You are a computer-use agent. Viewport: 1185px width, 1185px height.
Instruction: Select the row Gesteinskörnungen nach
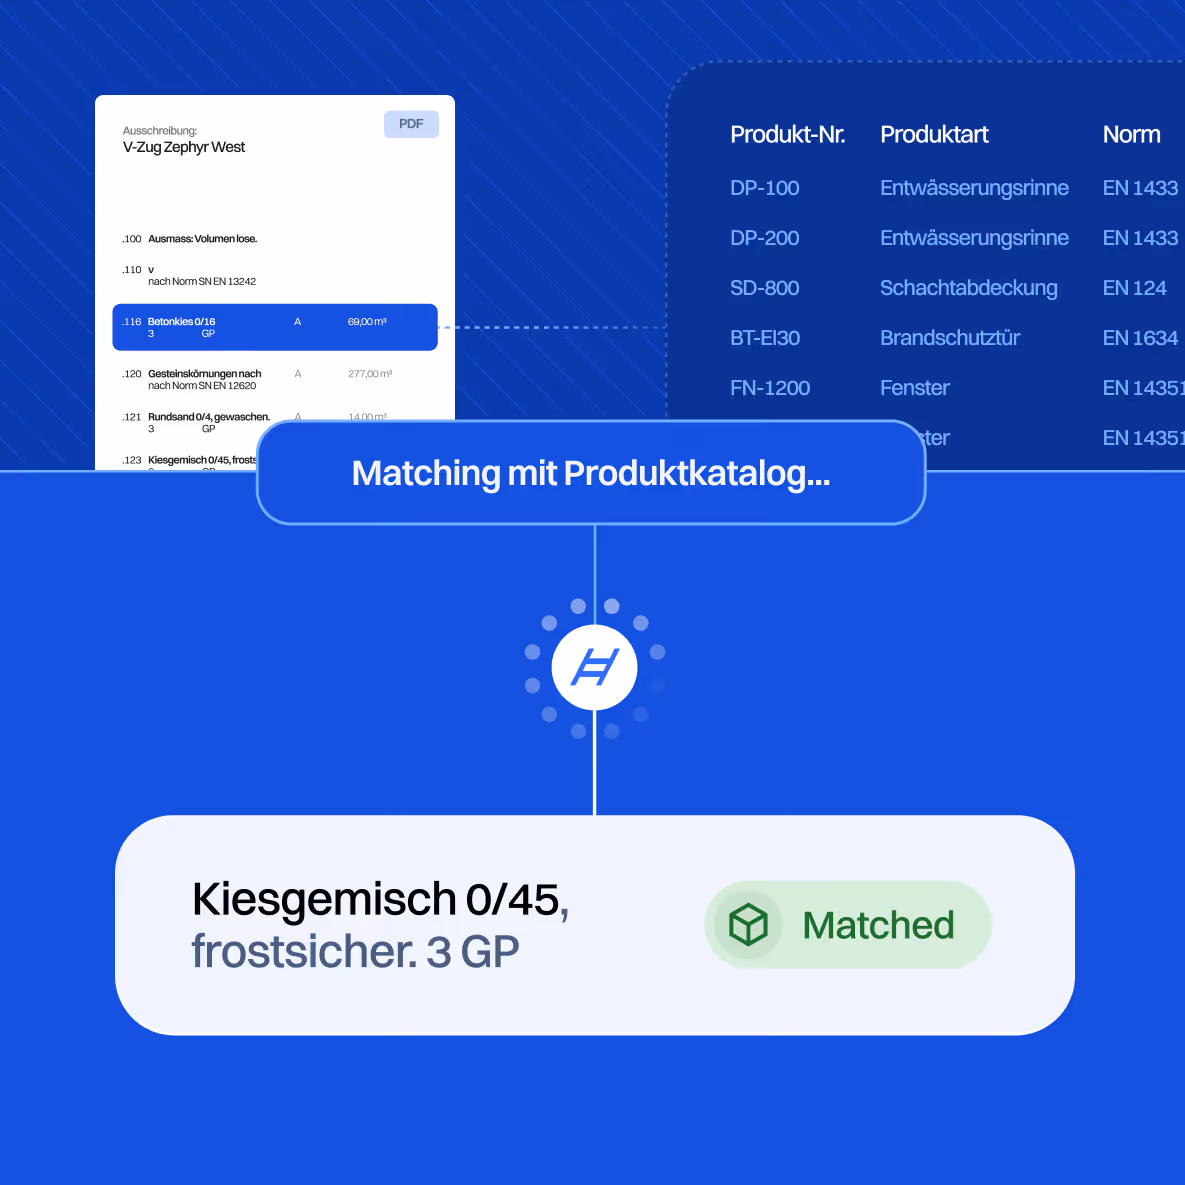(x=257, y=379)
